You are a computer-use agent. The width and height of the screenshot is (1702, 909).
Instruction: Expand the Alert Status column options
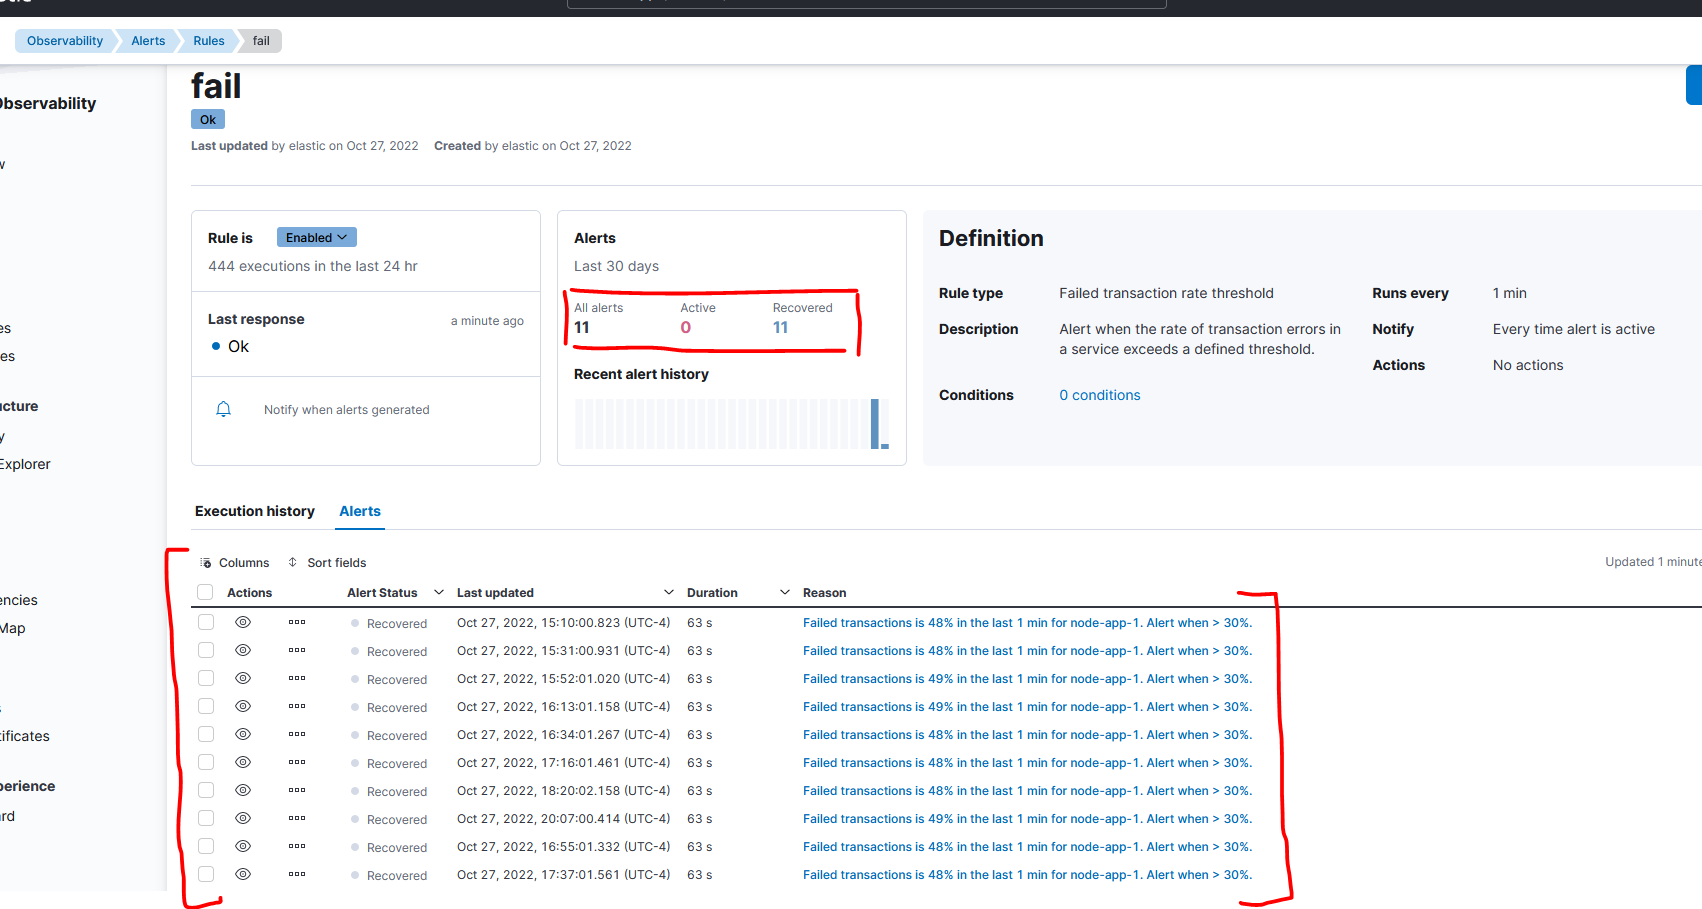pos(438,592)
